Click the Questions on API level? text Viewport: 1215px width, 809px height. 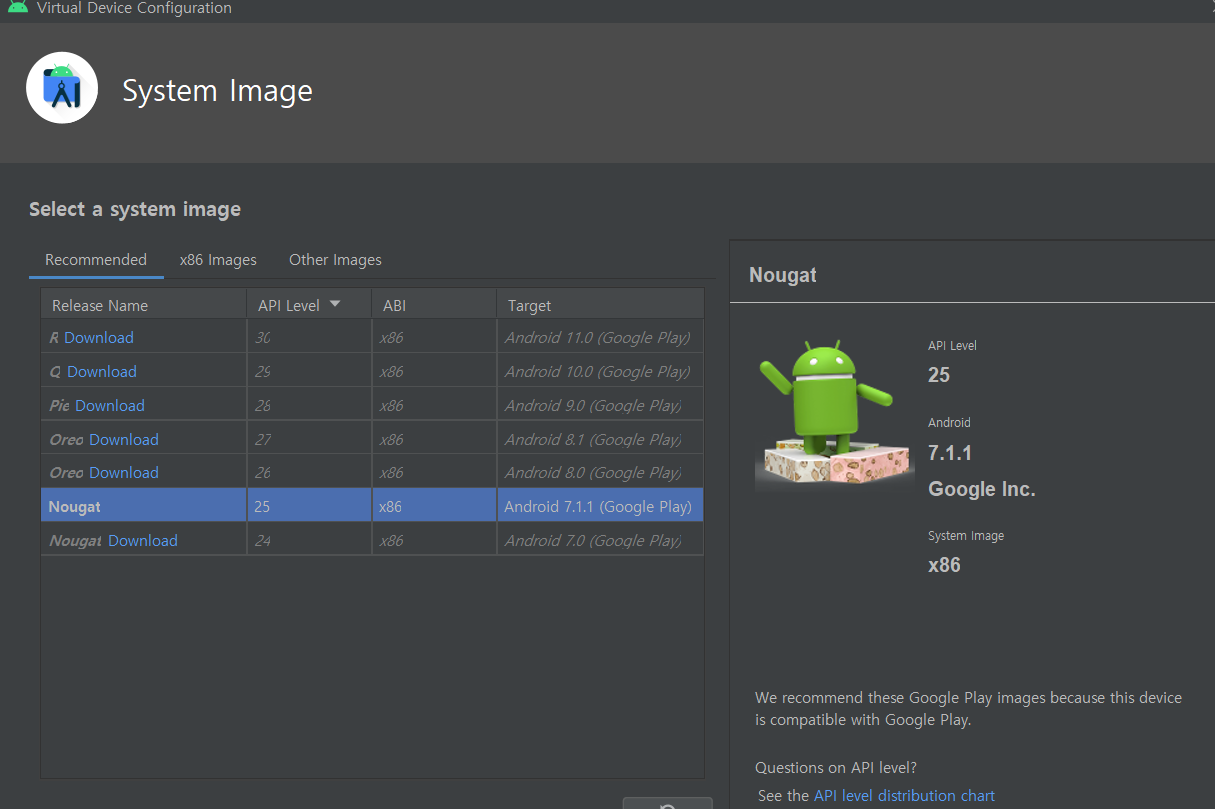pos(836,768)
